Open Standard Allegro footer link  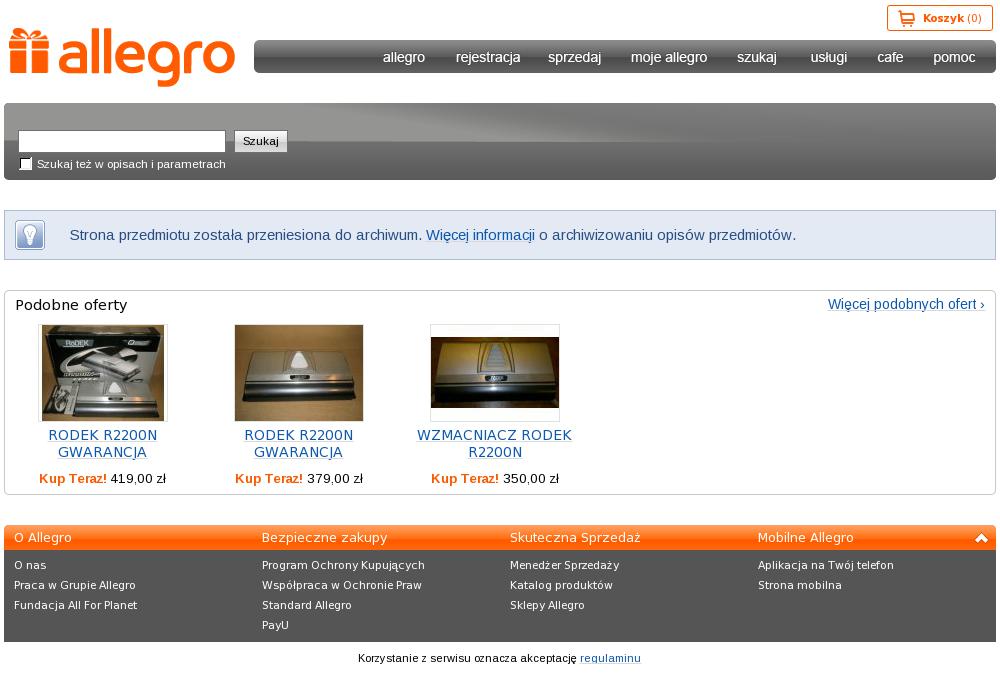306,605
